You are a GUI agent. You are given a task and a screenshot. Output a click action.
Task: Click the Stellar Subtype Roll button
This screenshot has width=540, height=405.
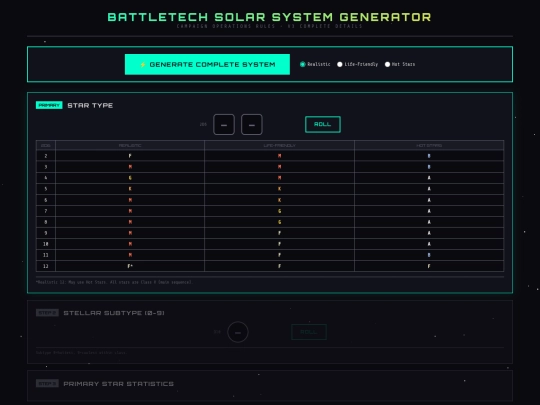pyautogui.click(x=309, y=332)
